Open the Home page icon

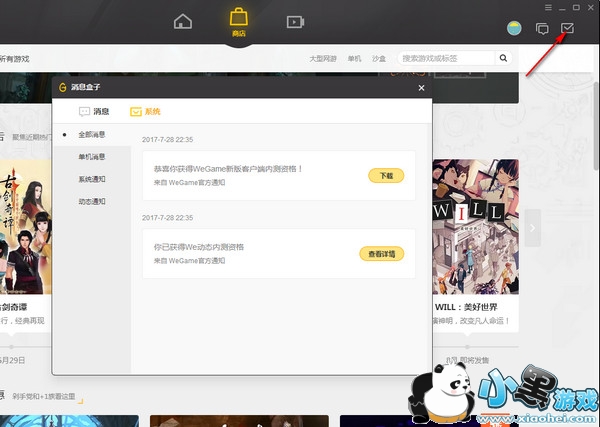(x=182, y=22)
